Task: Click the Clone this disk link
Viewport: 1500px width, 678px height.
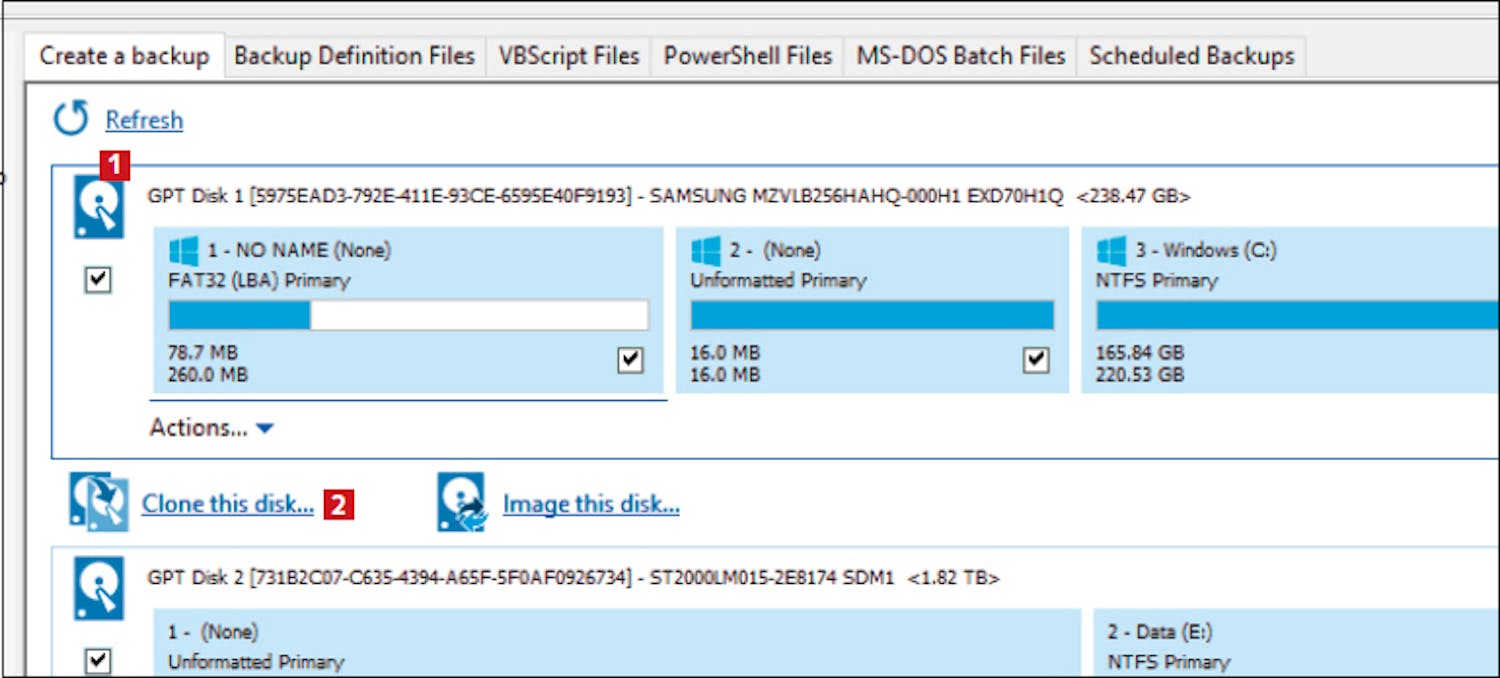Action: (227, 504)
